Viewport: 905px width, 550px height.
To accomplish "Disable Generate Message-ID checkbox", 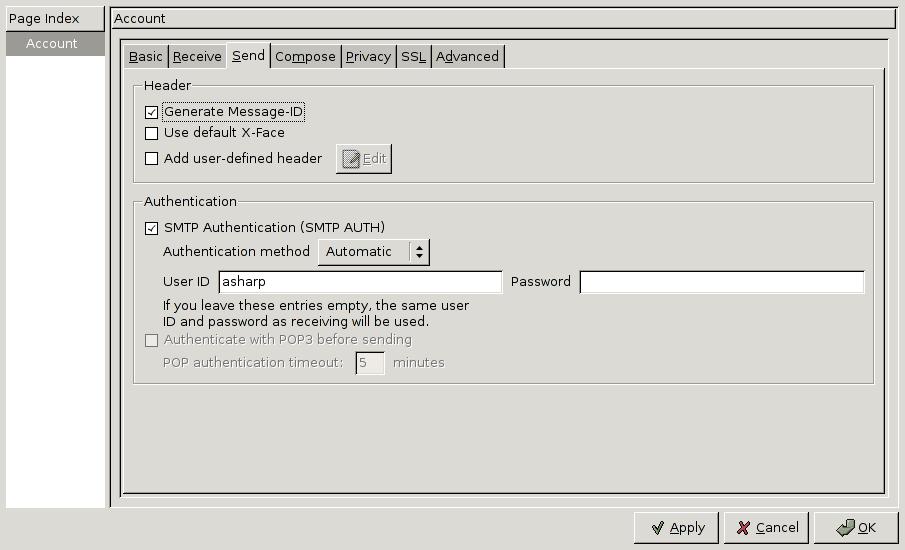I will (x=152, y=113).
